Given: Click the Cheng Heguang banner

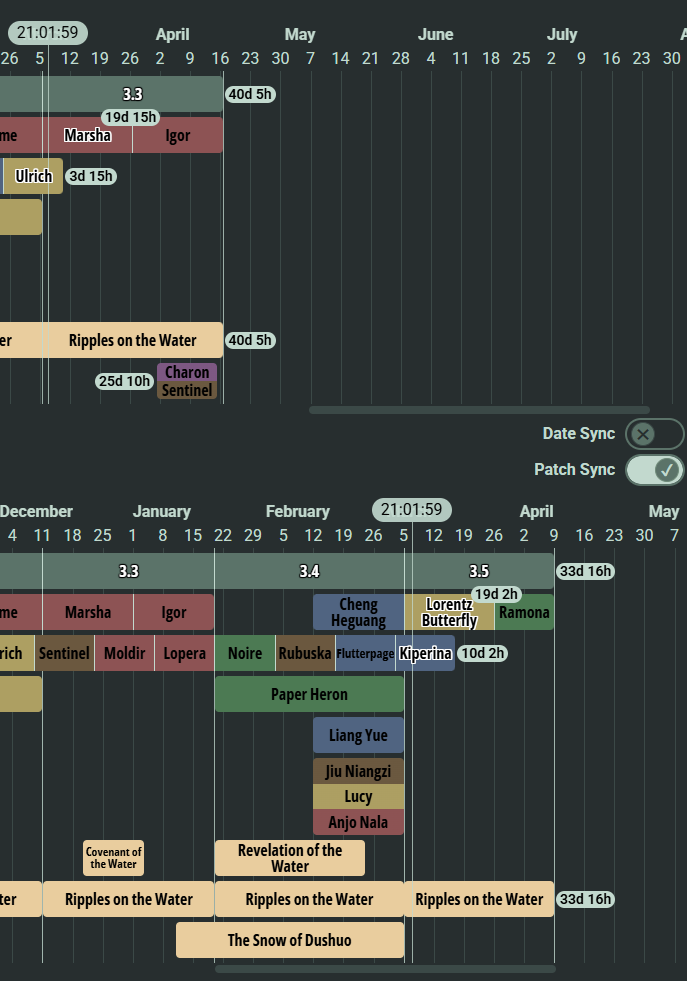Looking at the screenshot, I should [x=359, y=612].
